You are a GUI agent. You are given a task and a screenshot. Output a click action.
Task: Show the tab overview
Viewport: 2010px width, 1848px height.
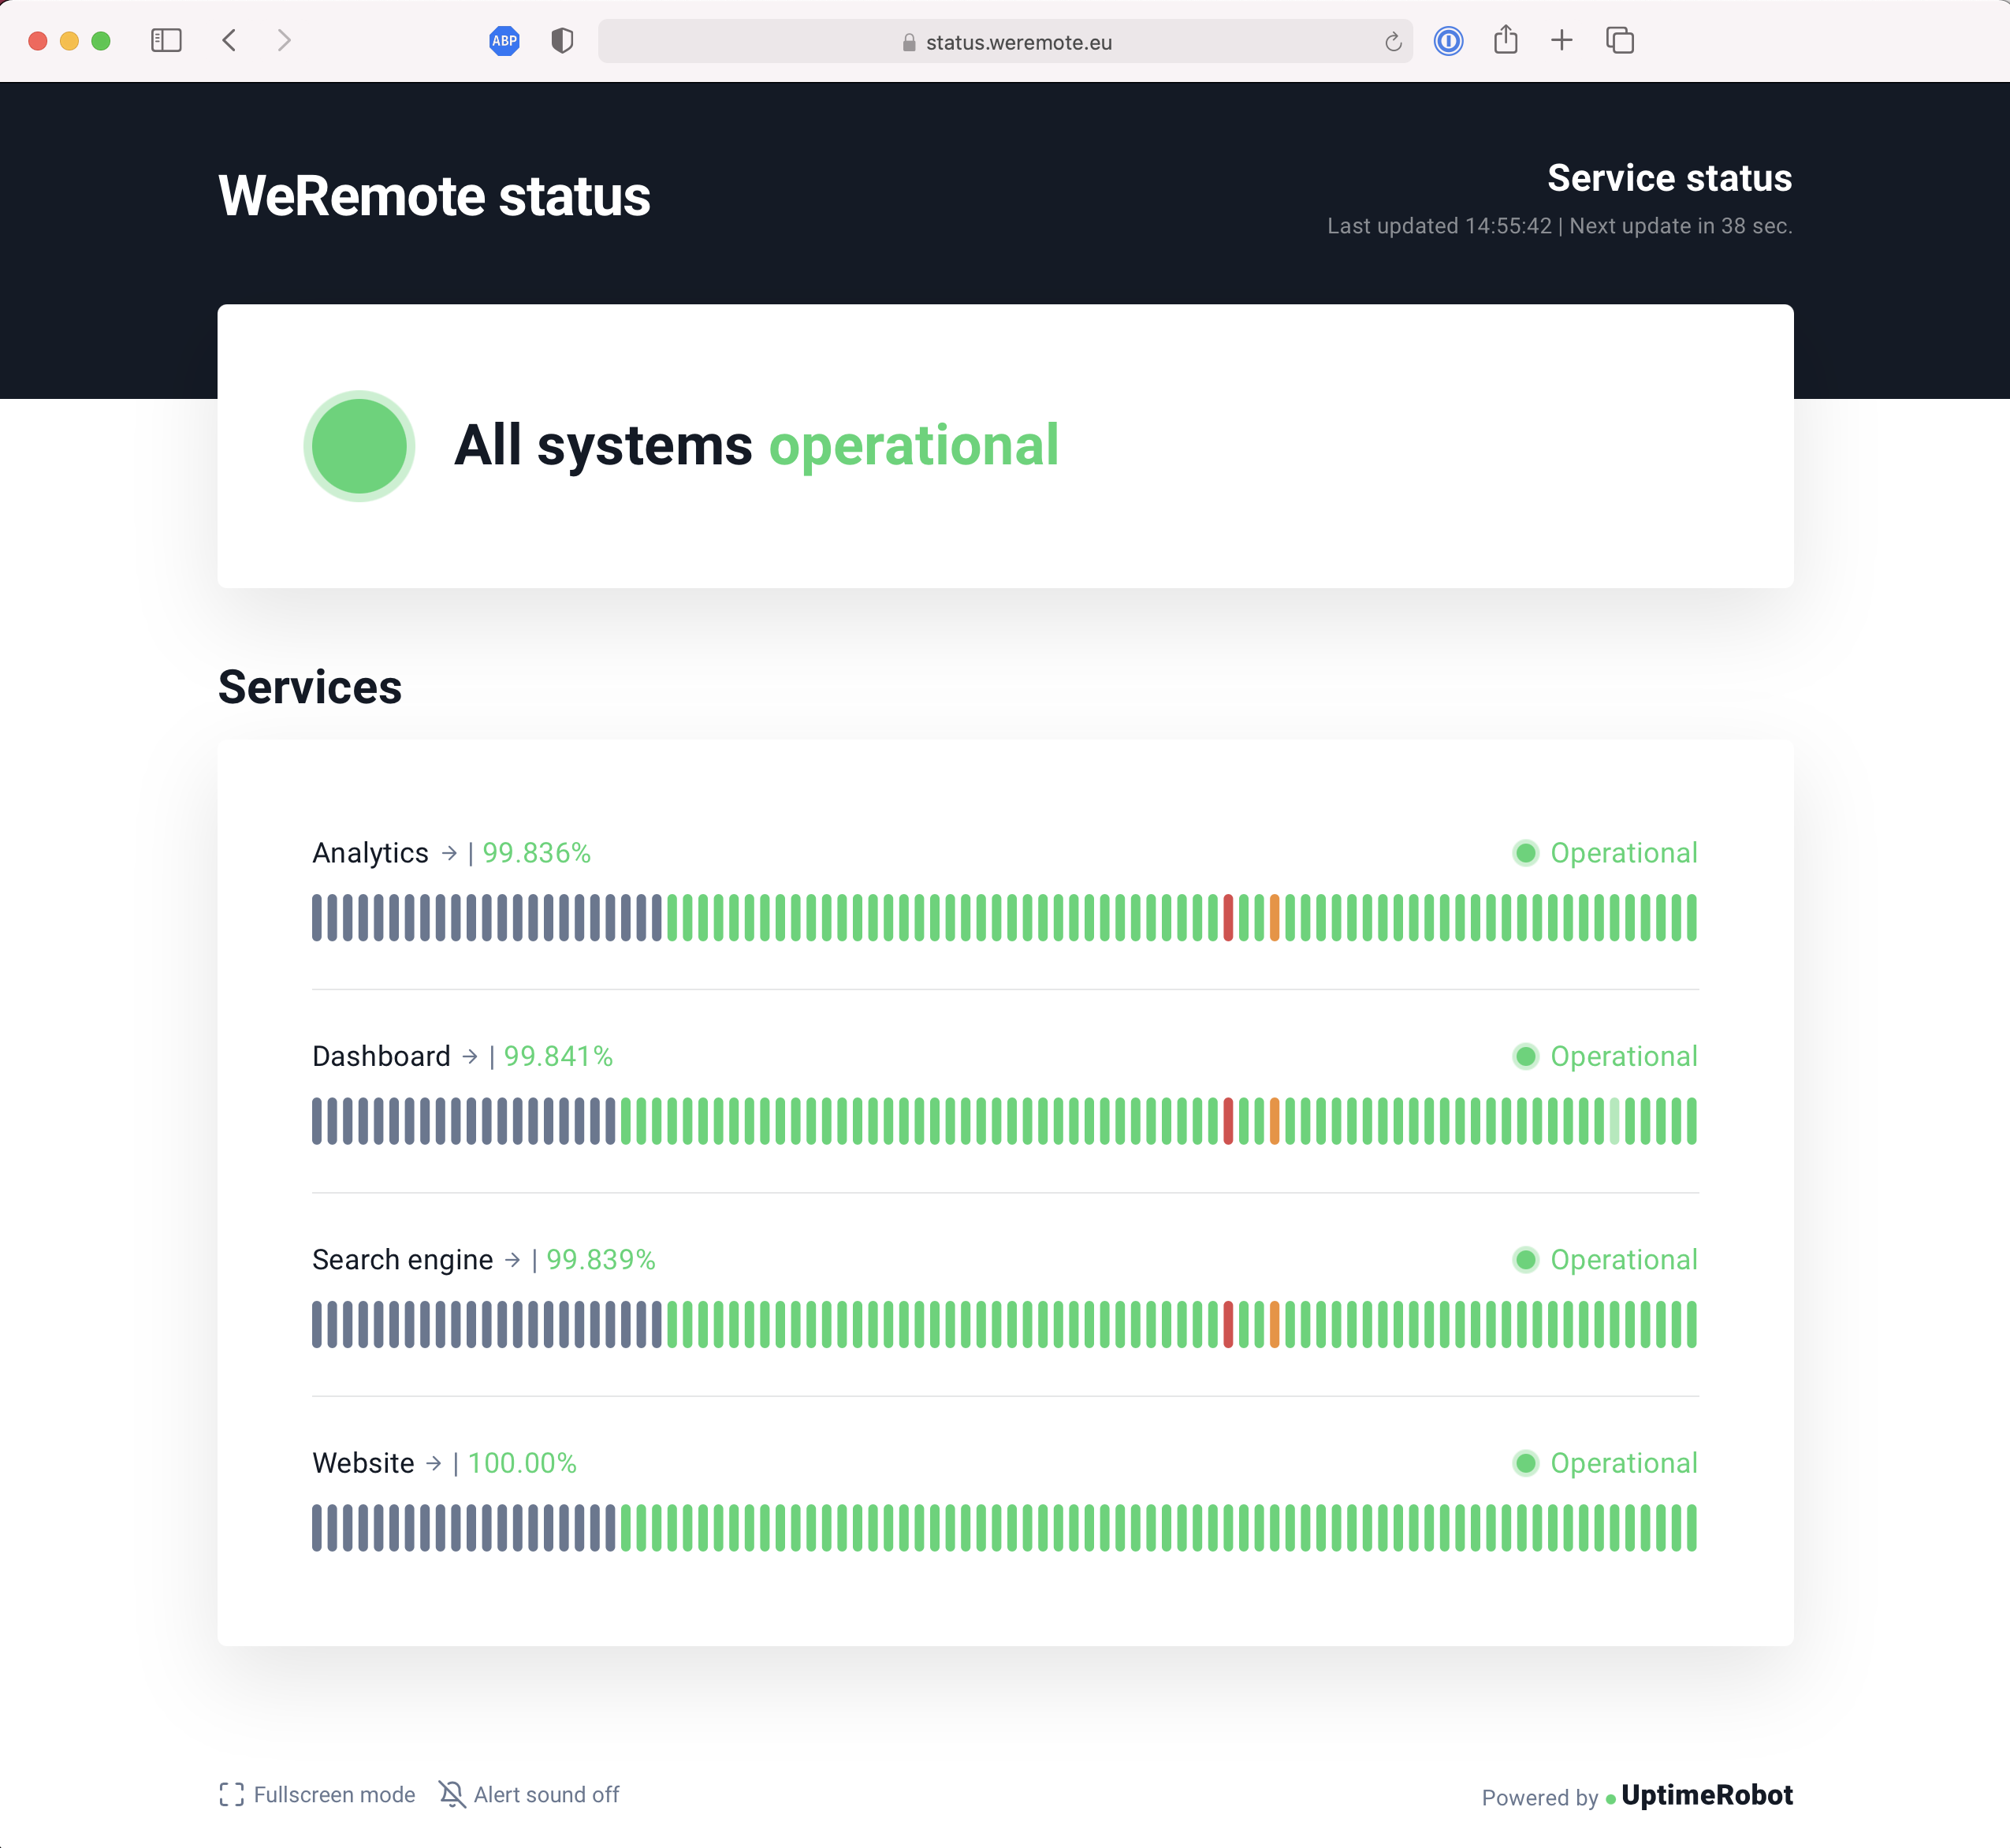[x=1619, y=41]
